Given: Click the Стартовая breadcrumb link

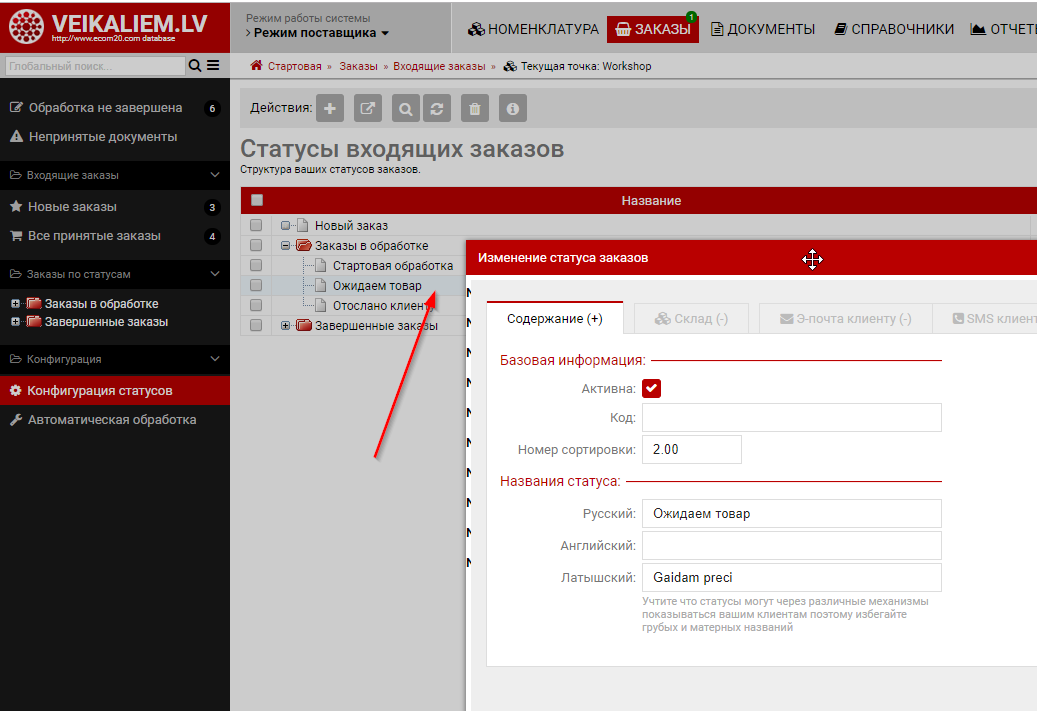Looking at the screenshot, I should pyautogui.click(x=294, y=66).
